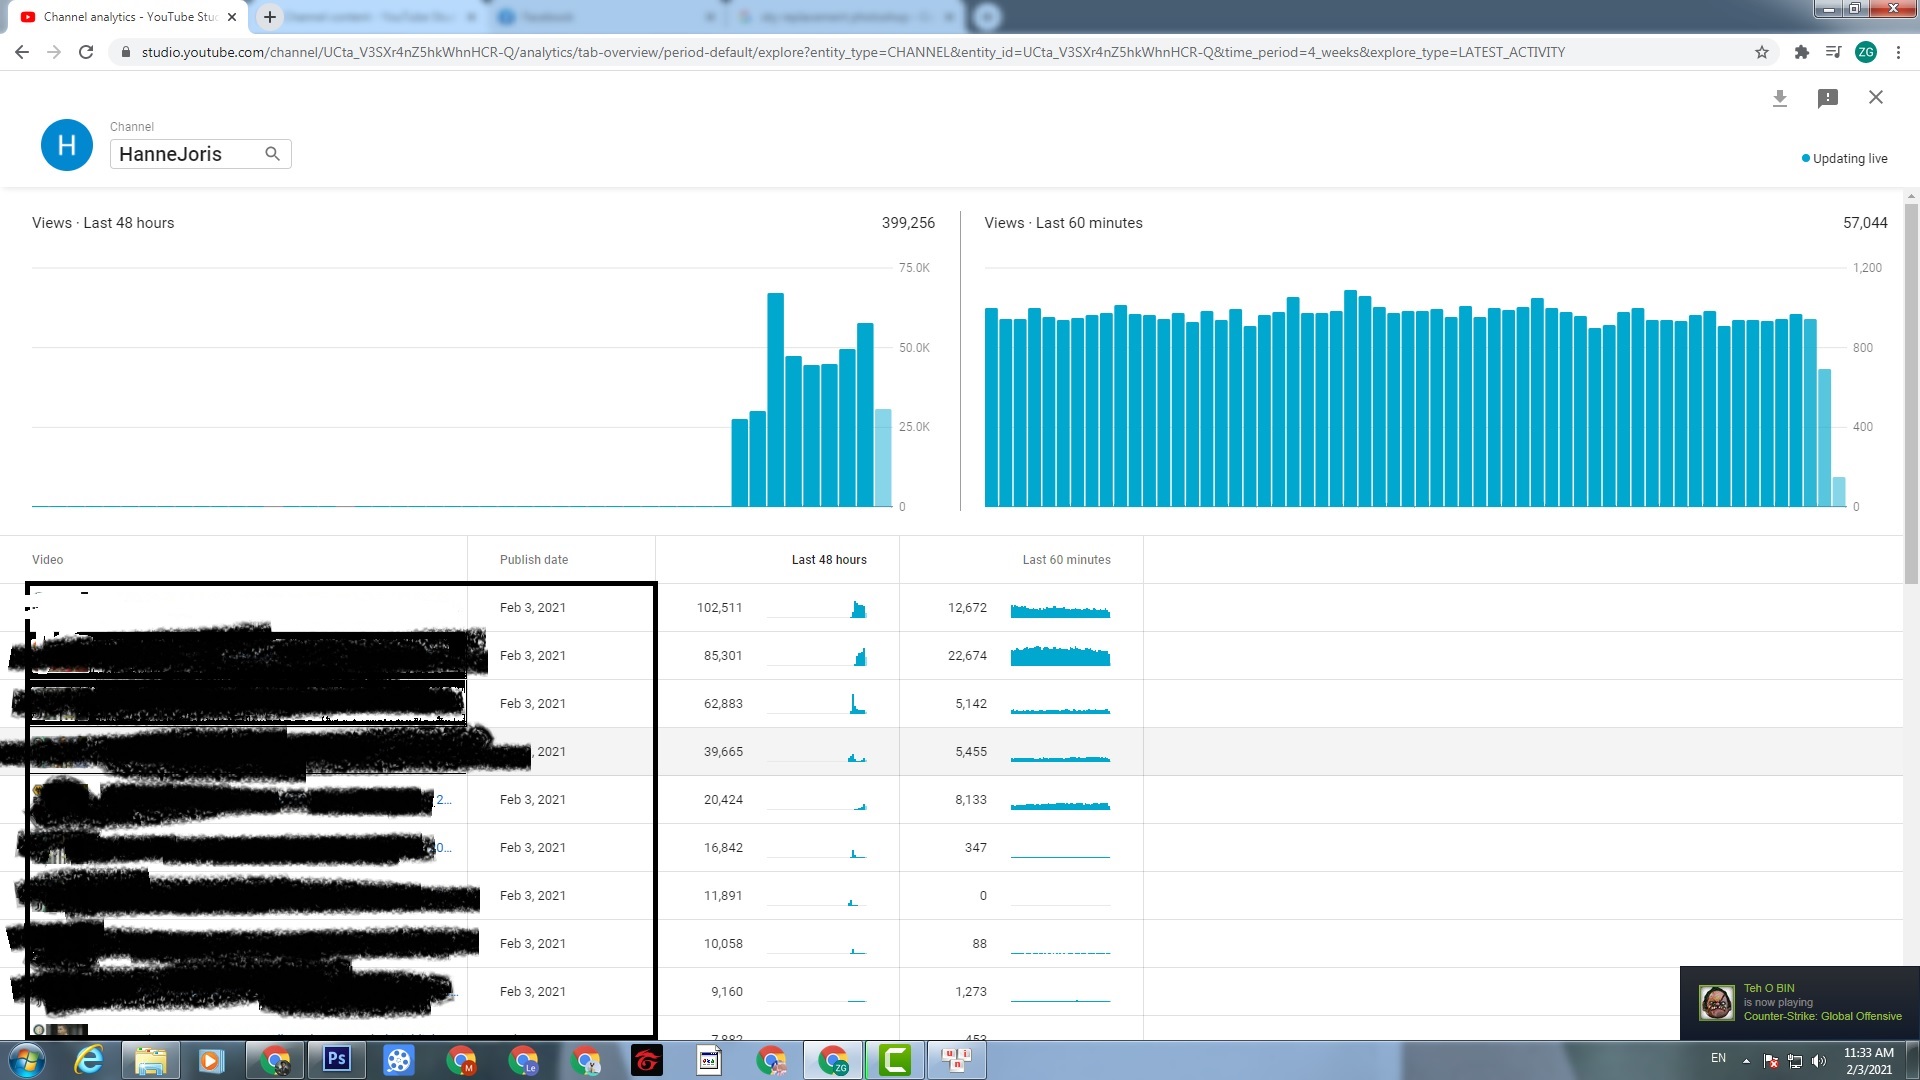Close the analytics explore view
This screenshot has height=1080, width=1920.
[1875, 97]
